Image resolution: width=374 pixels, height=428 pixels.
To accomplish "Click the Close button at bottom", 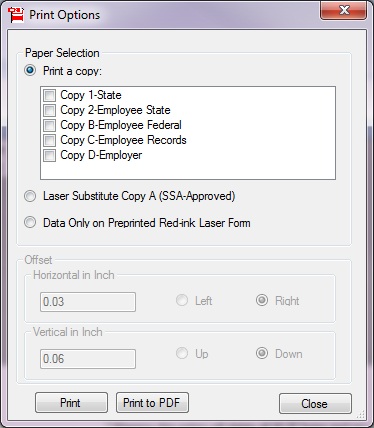I will 315,404.
